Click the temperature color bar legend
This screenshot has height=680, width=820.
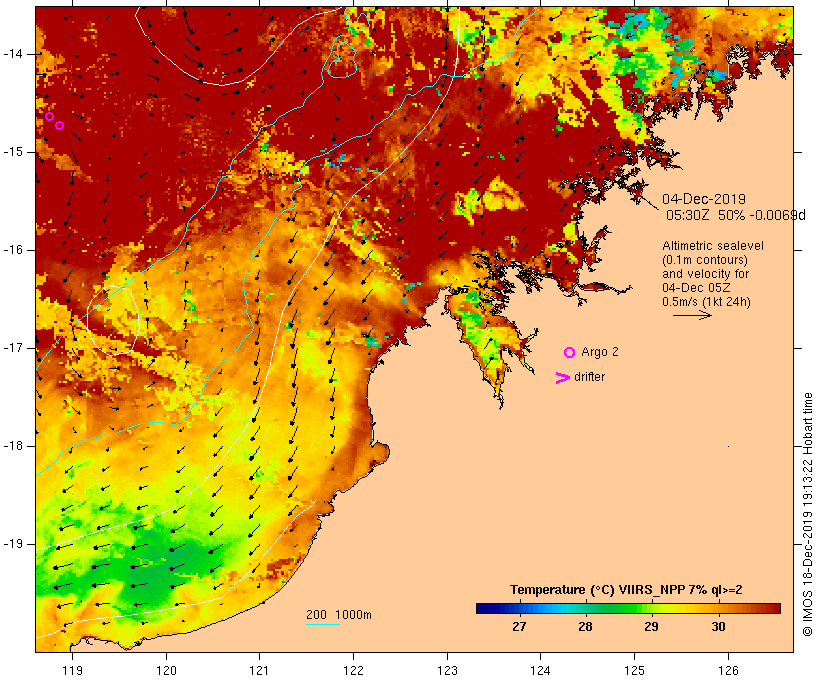coord(628,608)
